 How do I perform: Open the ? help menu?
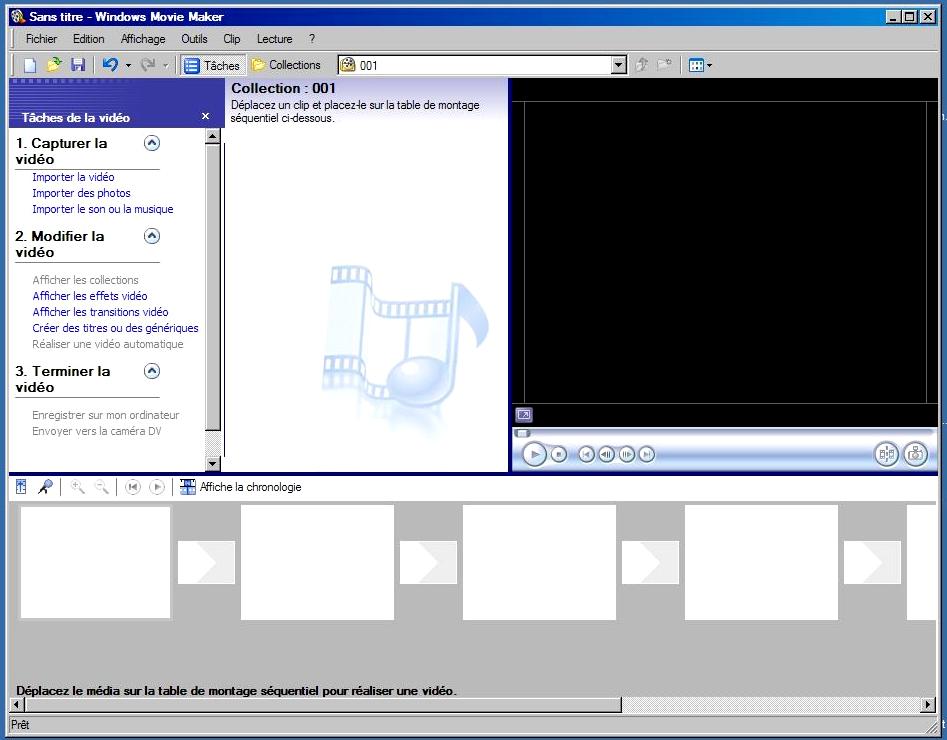click(312, 39)
